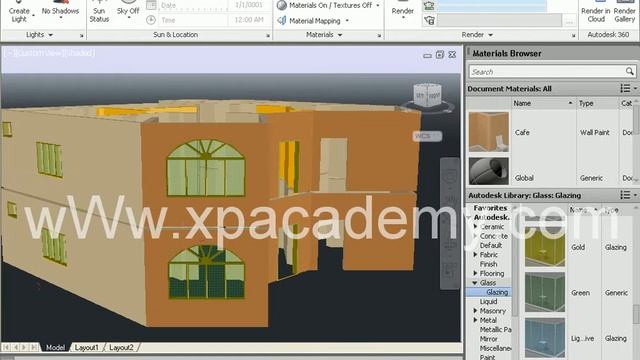Click Render in Cloud
The image size is (640, 360).
596,12
